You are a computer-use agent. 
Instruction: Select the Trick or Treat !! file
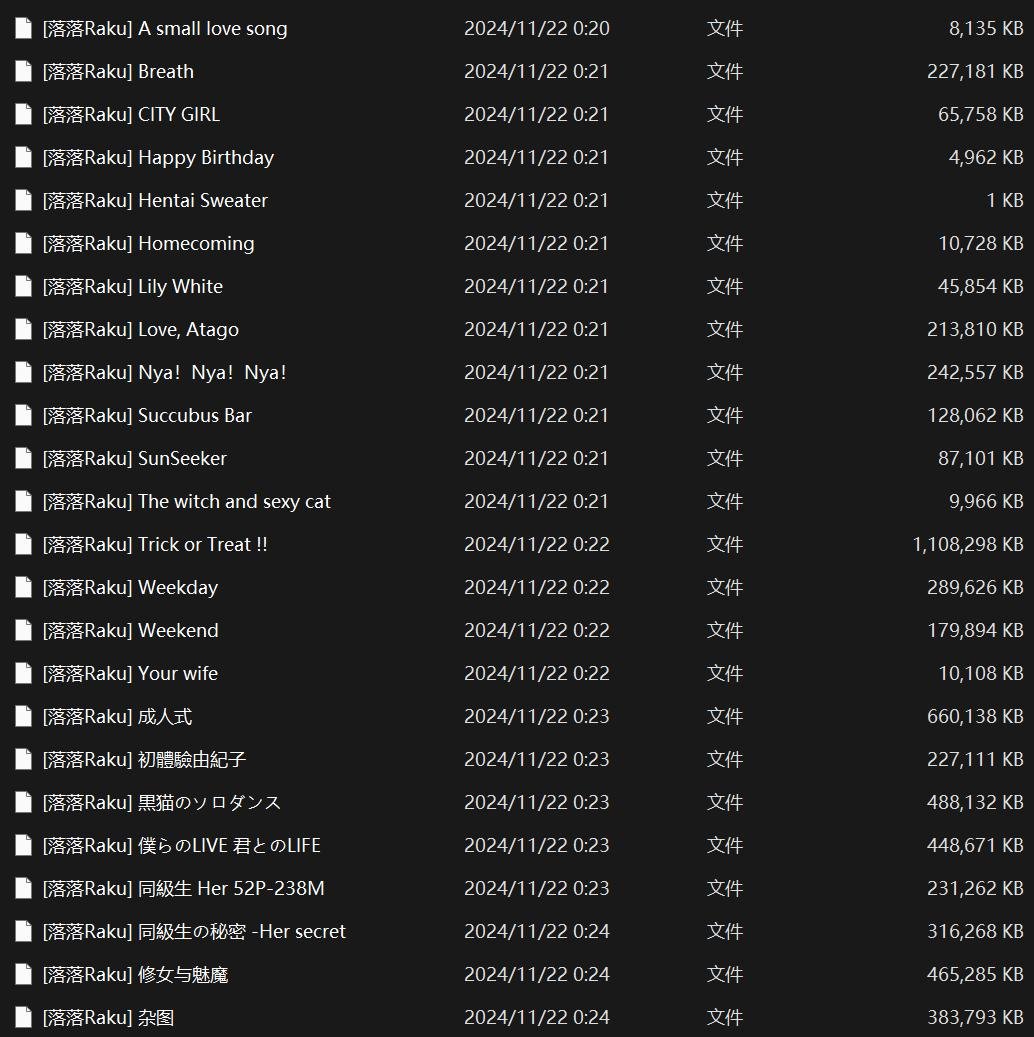(155, 544)
